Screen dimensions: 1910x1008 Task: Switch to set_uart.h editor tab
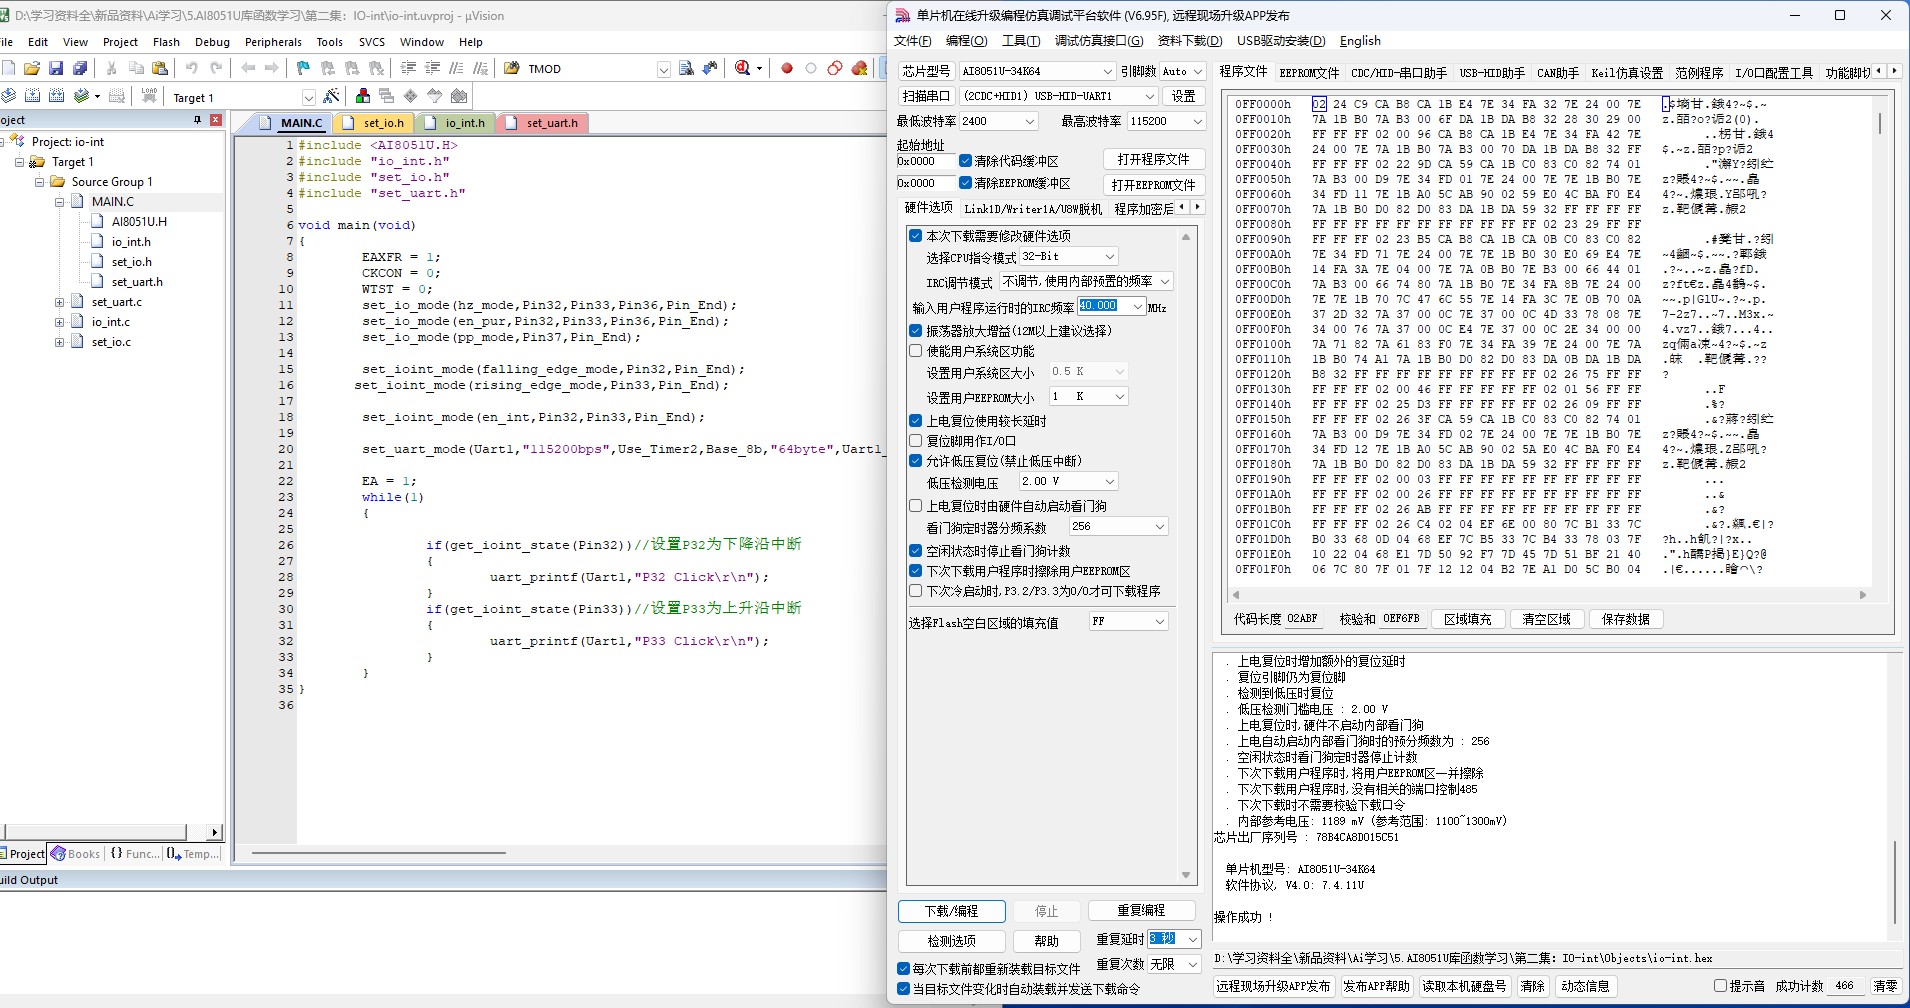point(543,123)
